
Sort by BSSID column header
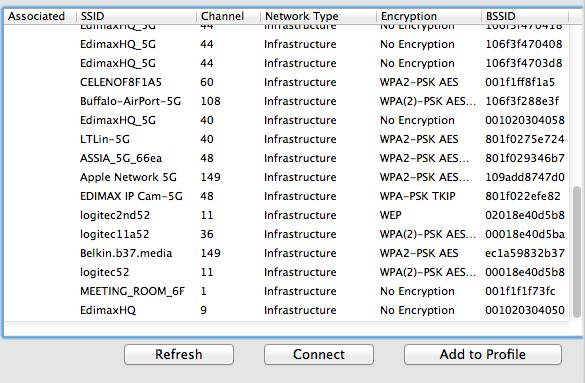[x=525, y=16]
